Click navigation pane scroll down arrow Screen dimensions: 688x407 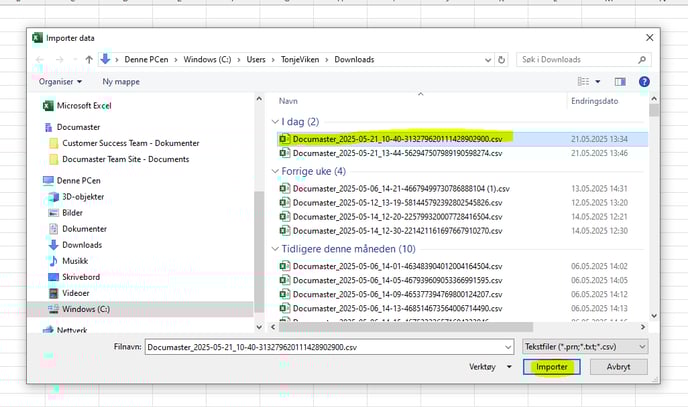259,327
